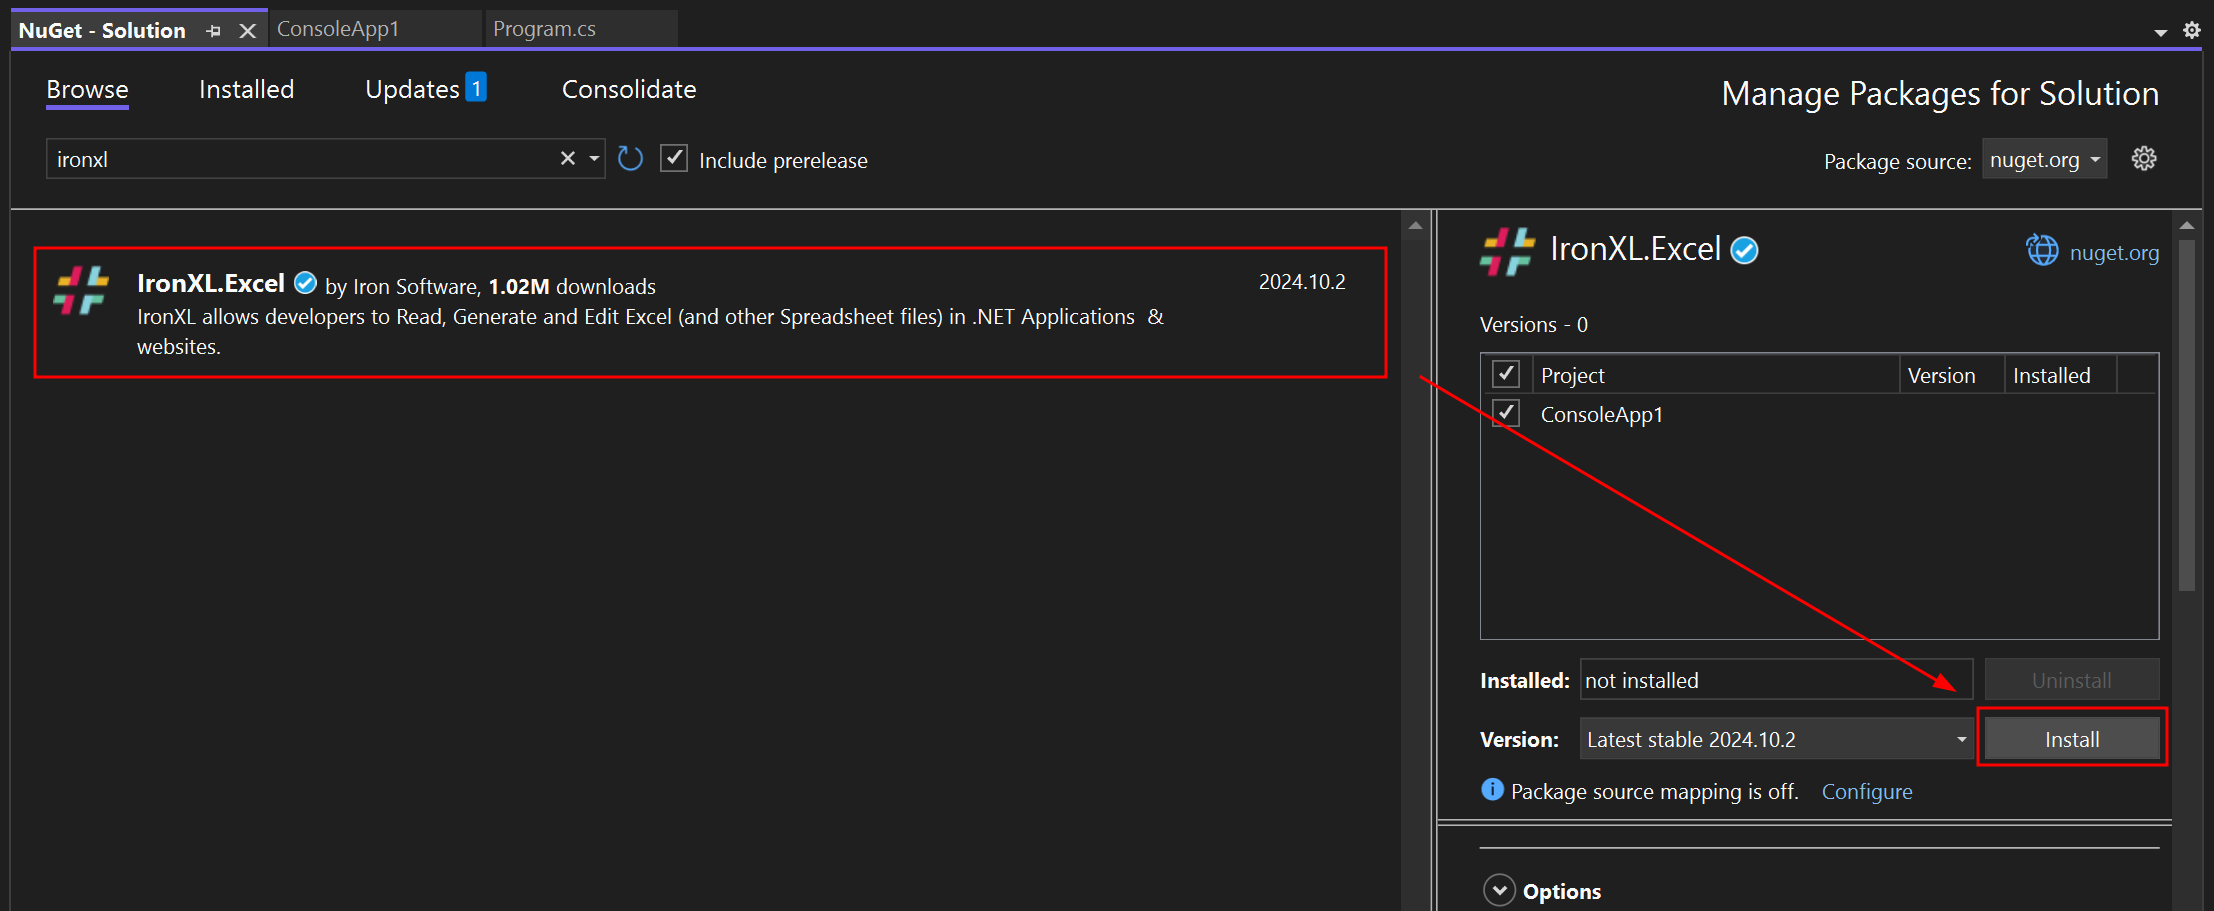The image size is (2214, 911).
Task: Click the Configure link
Action: (x=1867, y=791)
